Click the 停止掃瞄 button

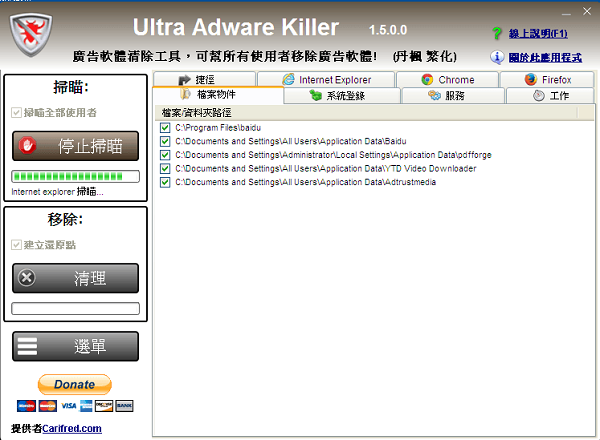pyautogui.click(x=75, y=146)
